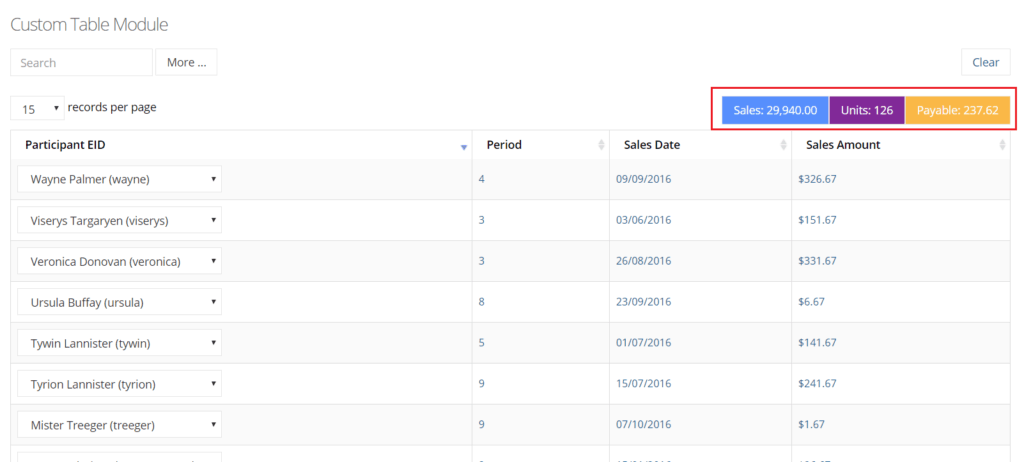
Task: Open the Veronica Donovan participant dropdown
Action: pos(120,261)
